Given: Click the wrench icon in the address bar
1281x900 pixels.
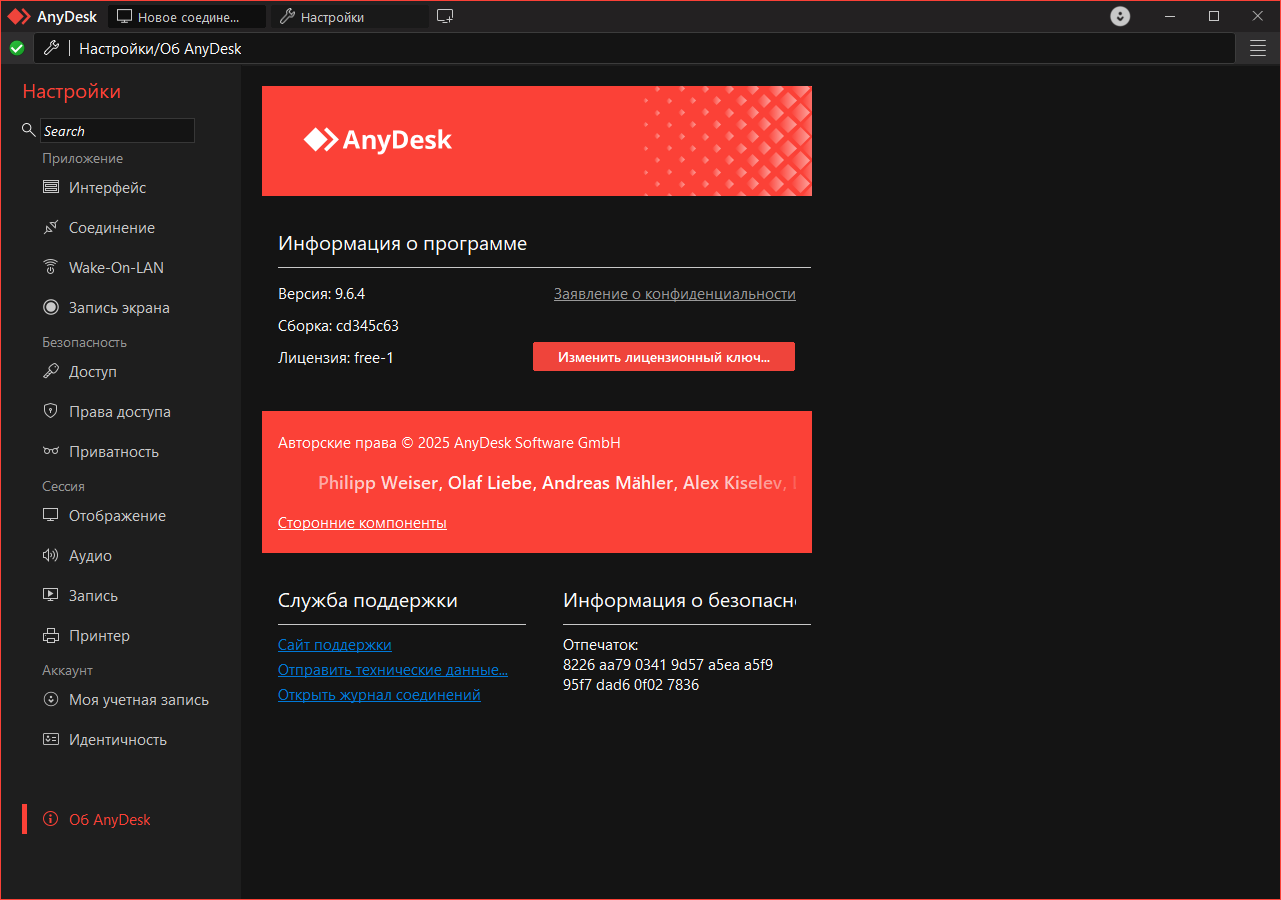Looking at the screenshot, I should (52, 48).
